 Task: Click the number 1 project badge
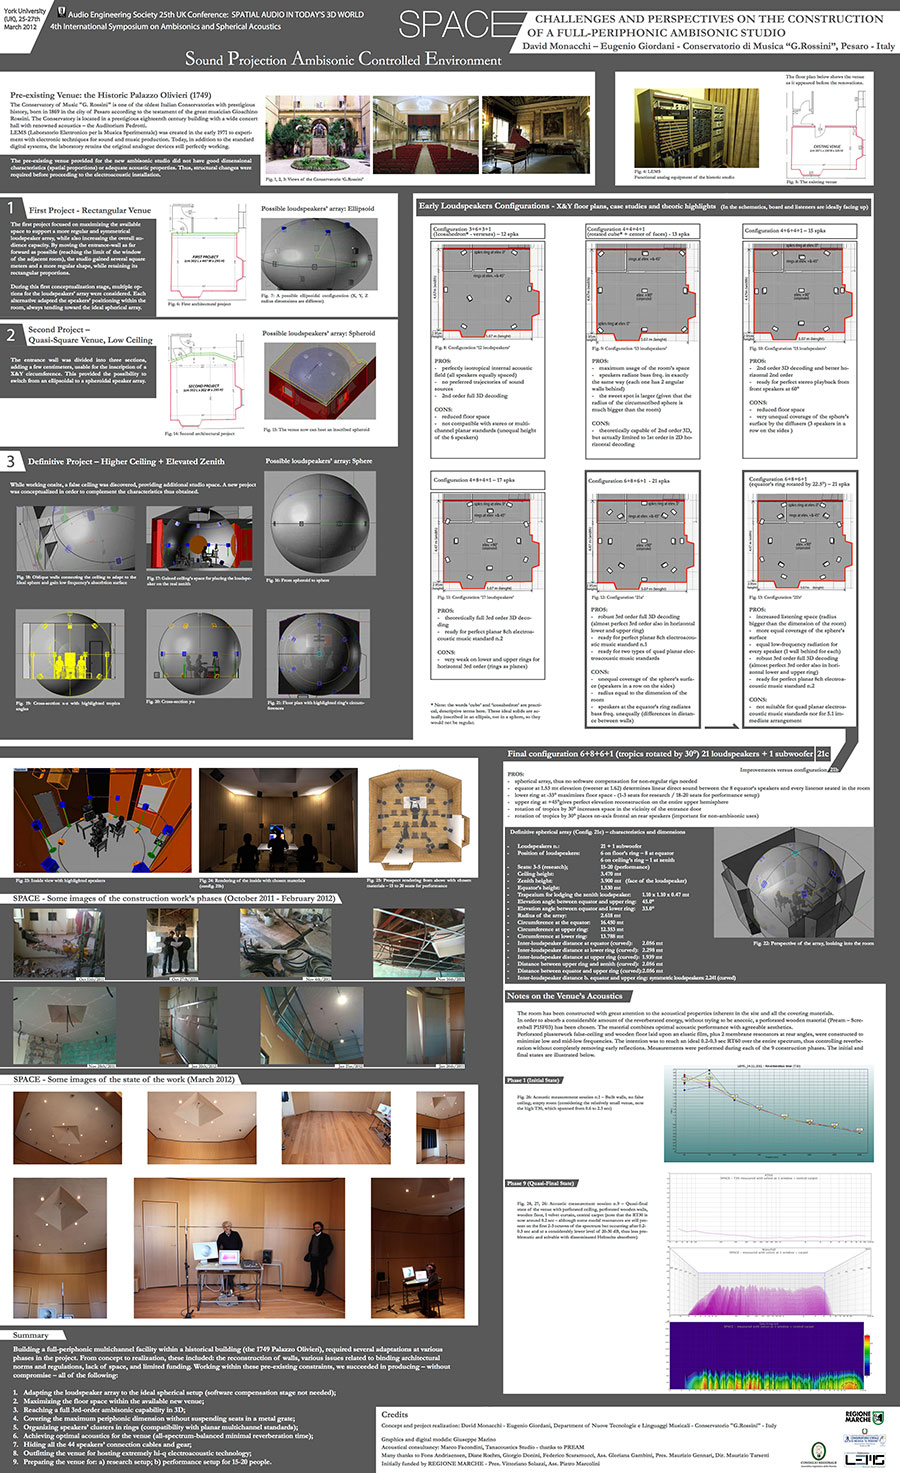11,208
